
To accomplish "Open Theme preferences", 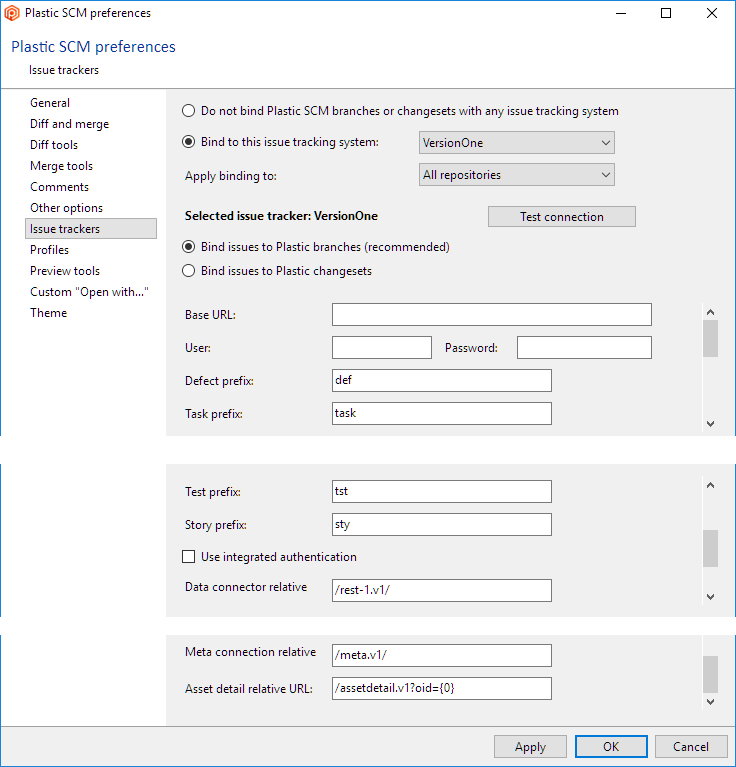I will (x=48, y=313).
